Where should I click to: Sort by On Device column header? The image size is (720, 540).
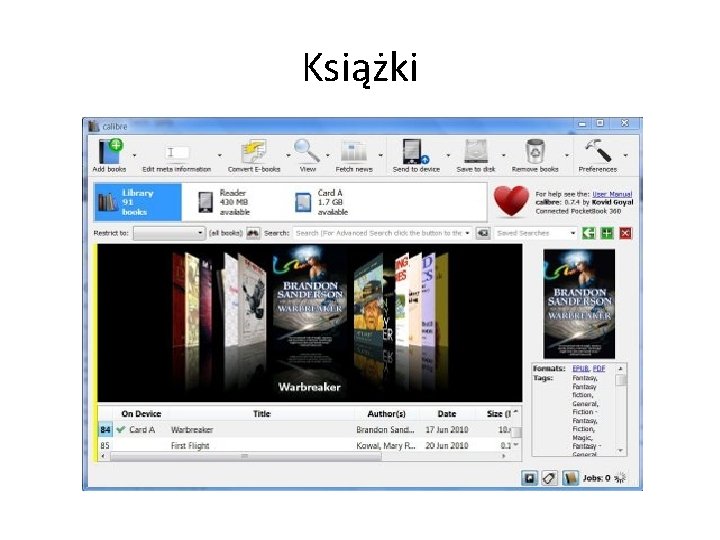pos(141,414)
